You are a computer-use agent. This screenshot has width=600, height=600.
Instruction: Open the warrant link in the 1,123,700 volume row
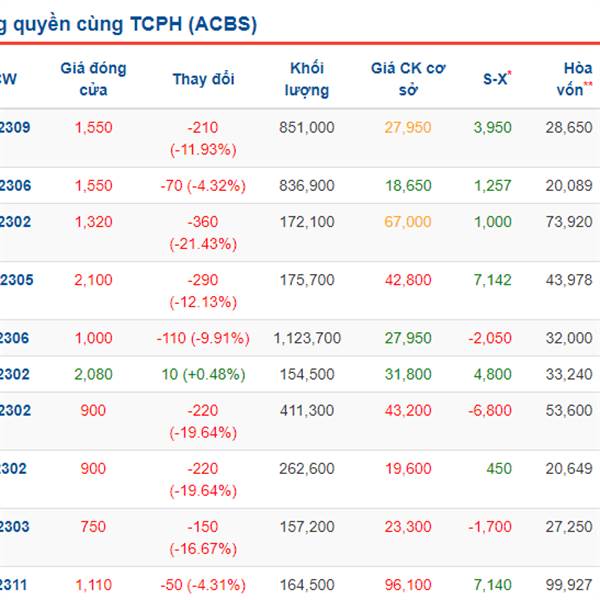click(15, 338)
